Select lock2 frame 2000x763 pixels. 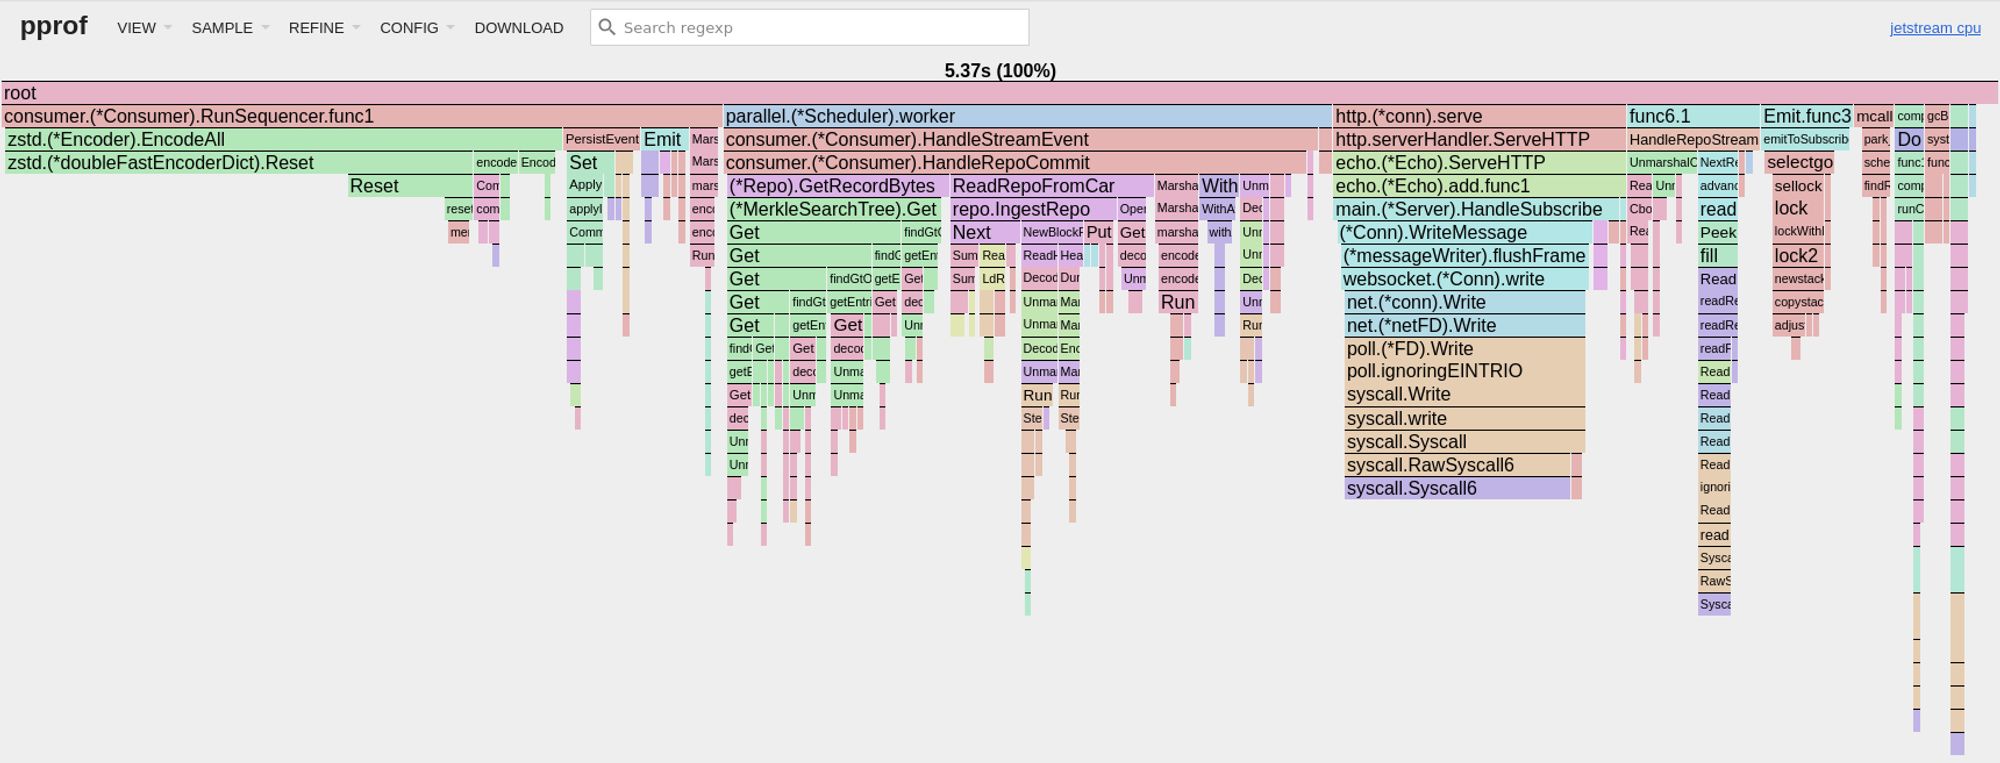[1798, 255]
